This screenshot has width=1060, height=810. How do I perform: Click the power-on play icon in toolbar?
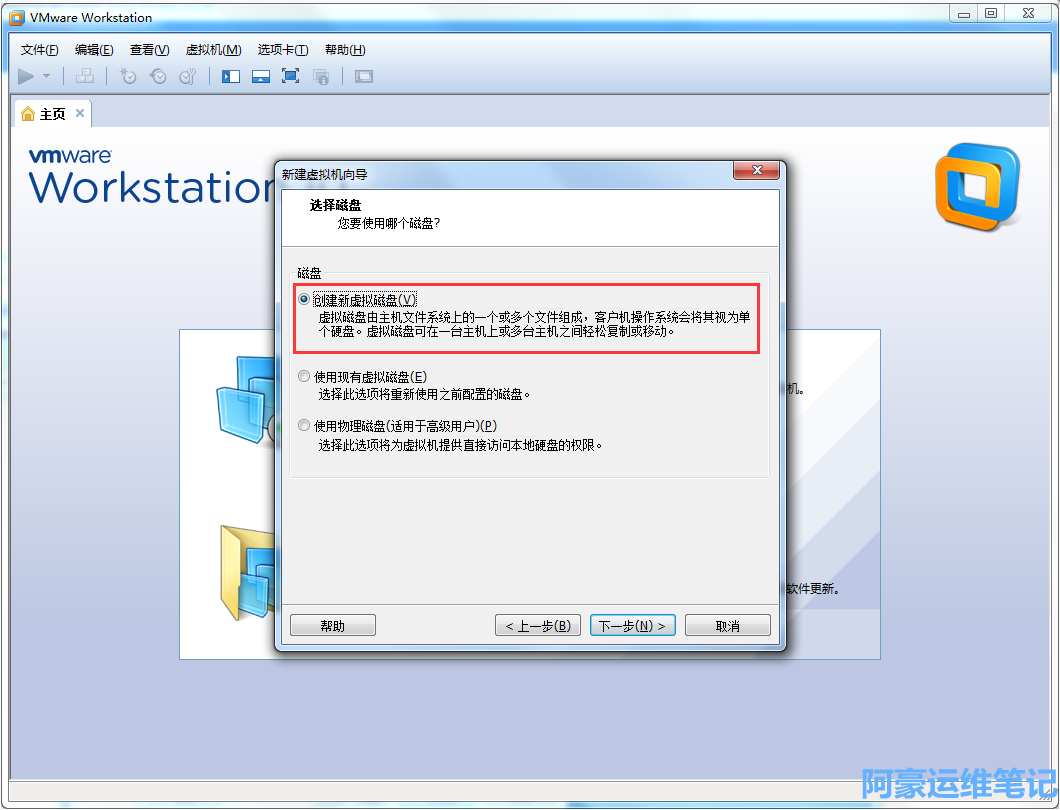pos(26,76)
